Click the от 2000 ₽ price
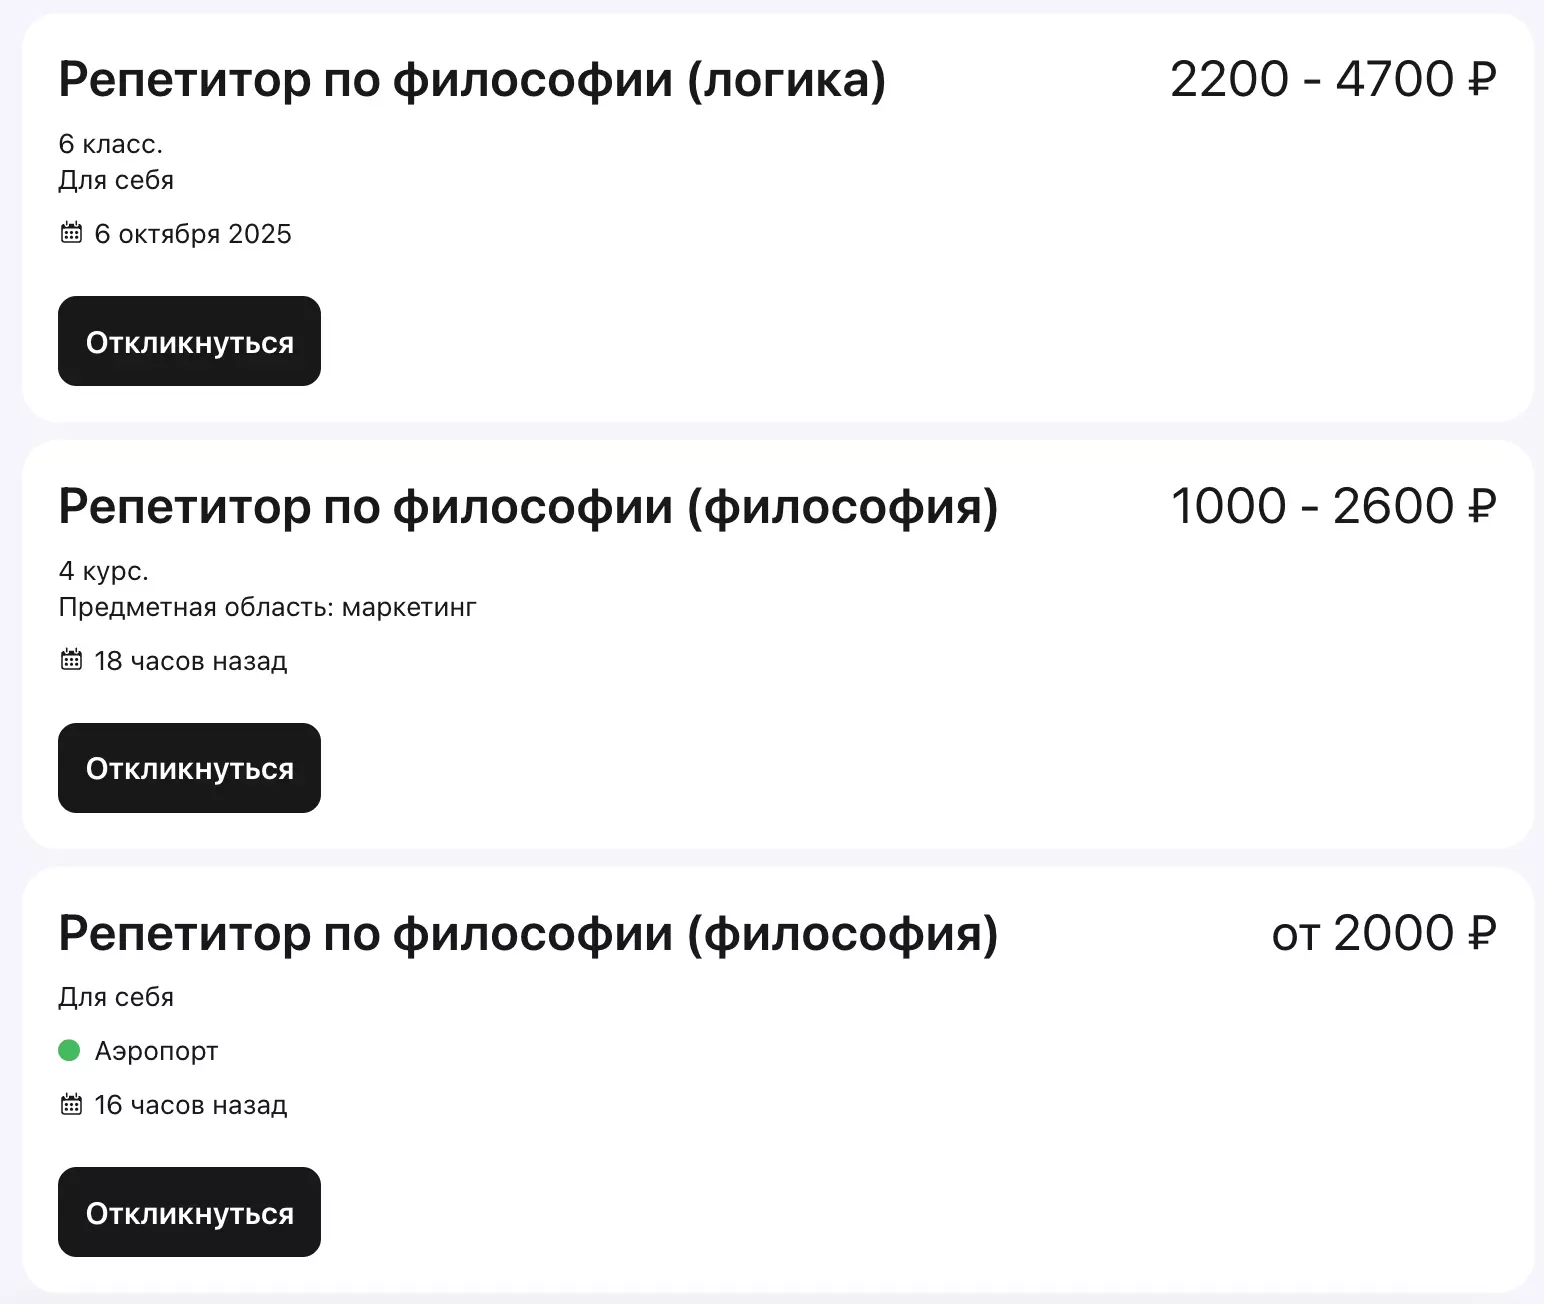The image size is (1544, 1304). [x=1383, y=933]
